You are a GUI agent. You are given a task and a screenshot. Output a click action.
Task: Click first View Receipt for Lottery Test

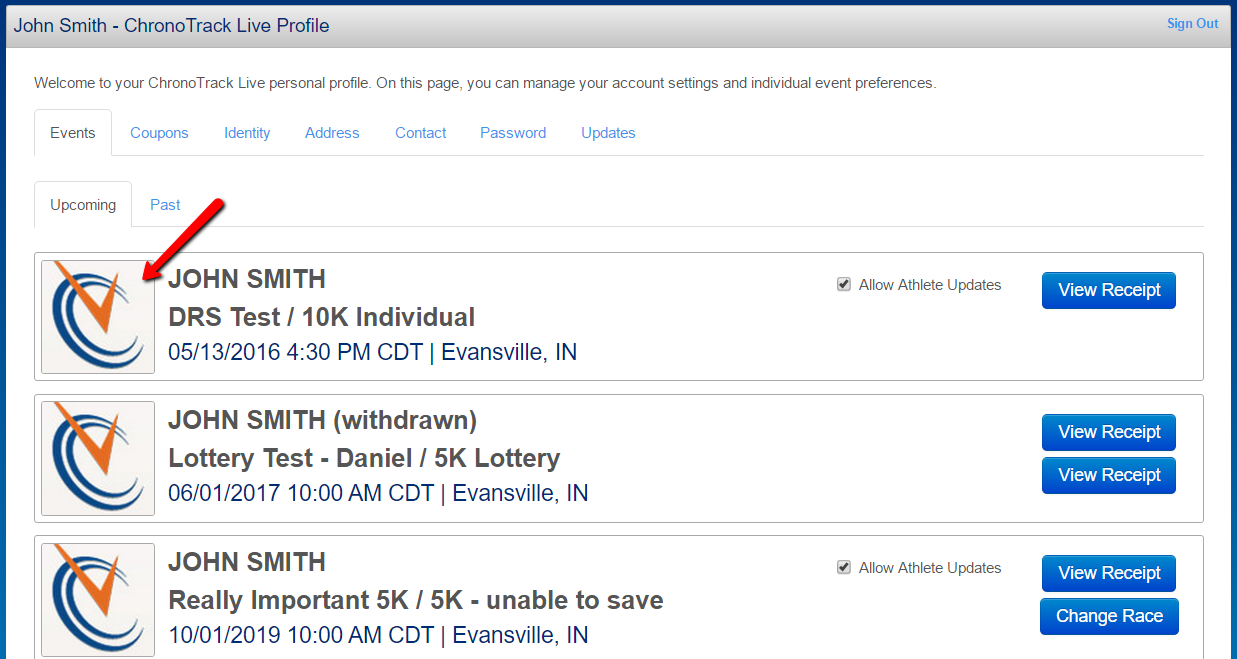[x=1109, y=432]
